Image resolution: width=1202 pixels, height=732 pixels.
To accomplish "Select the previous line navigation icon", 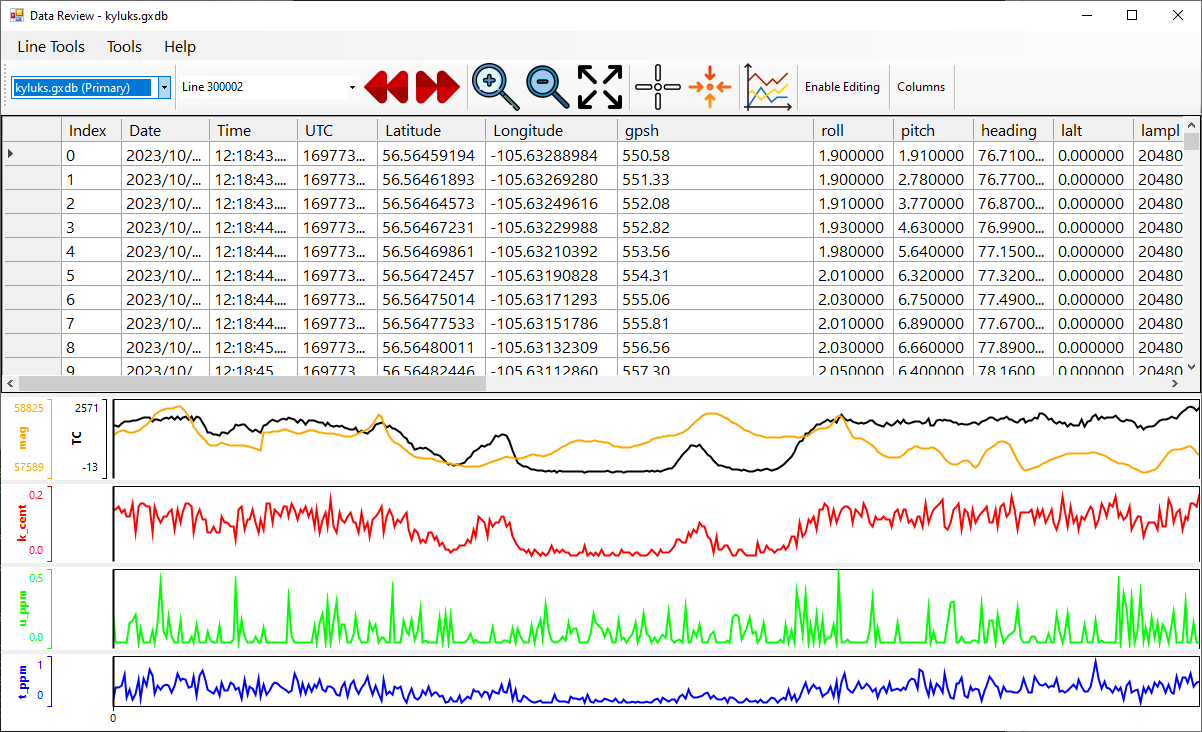I will coord(387,87).
